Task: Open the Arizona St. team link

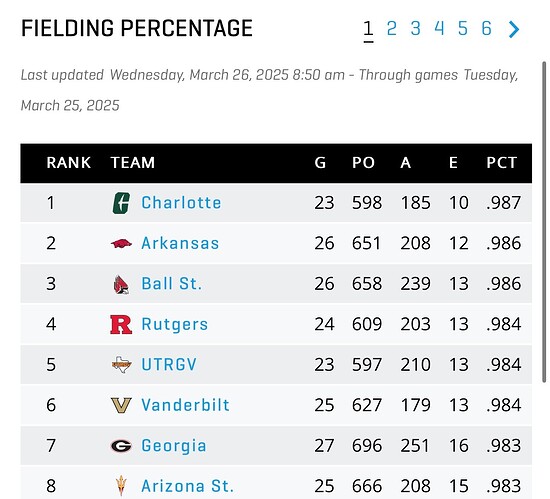Action: pyautogui.click(x=187, y=486)
